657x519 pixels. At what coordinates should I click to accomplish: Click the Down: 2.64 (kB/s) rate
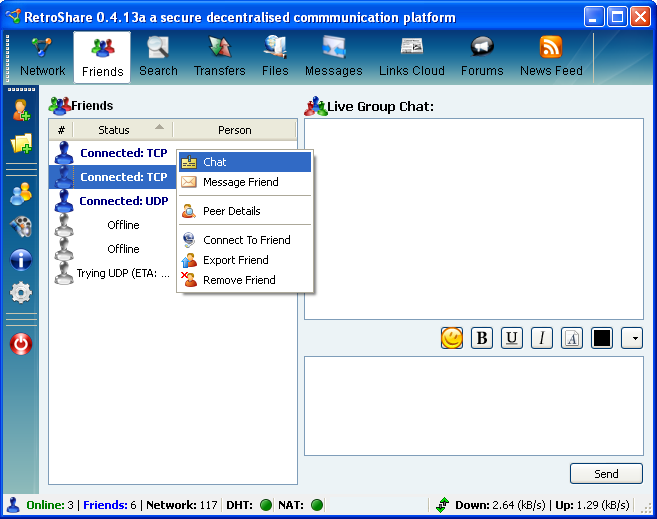500,505
